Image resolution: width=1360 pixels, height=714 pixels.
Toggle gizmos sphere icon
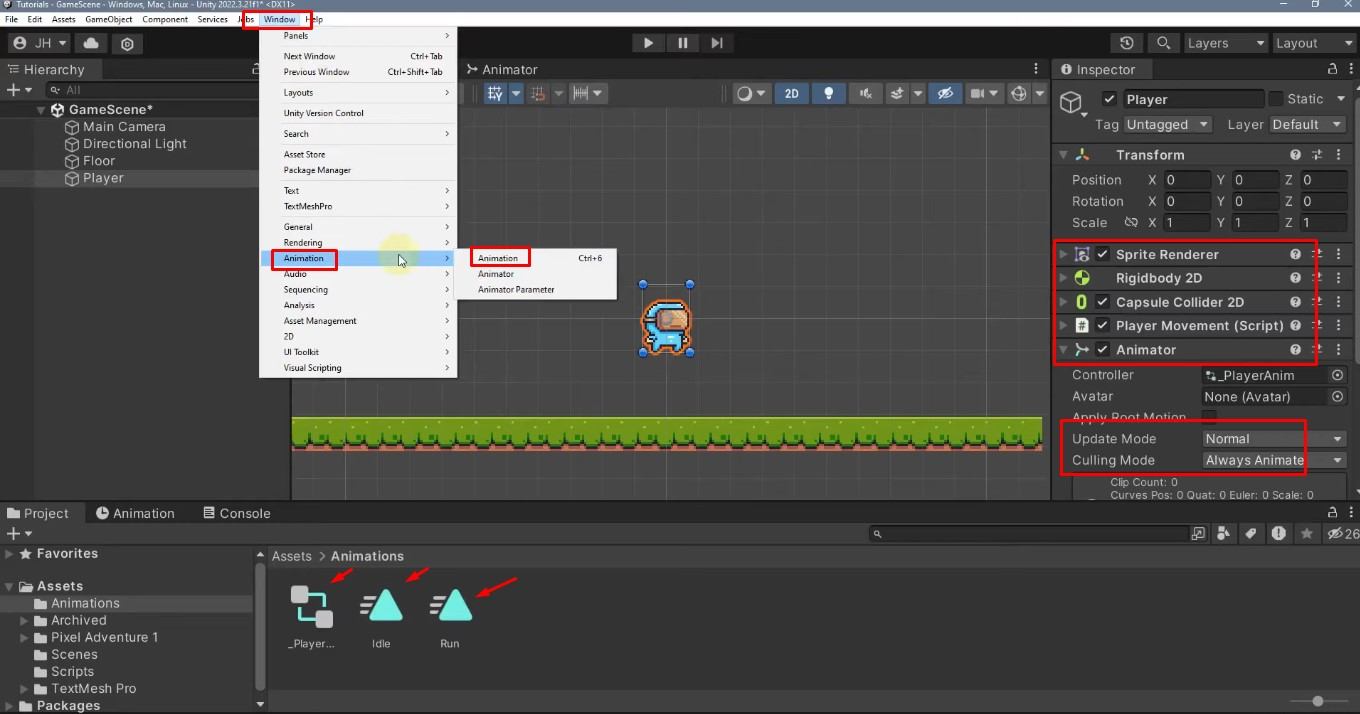pos(1019,93)
